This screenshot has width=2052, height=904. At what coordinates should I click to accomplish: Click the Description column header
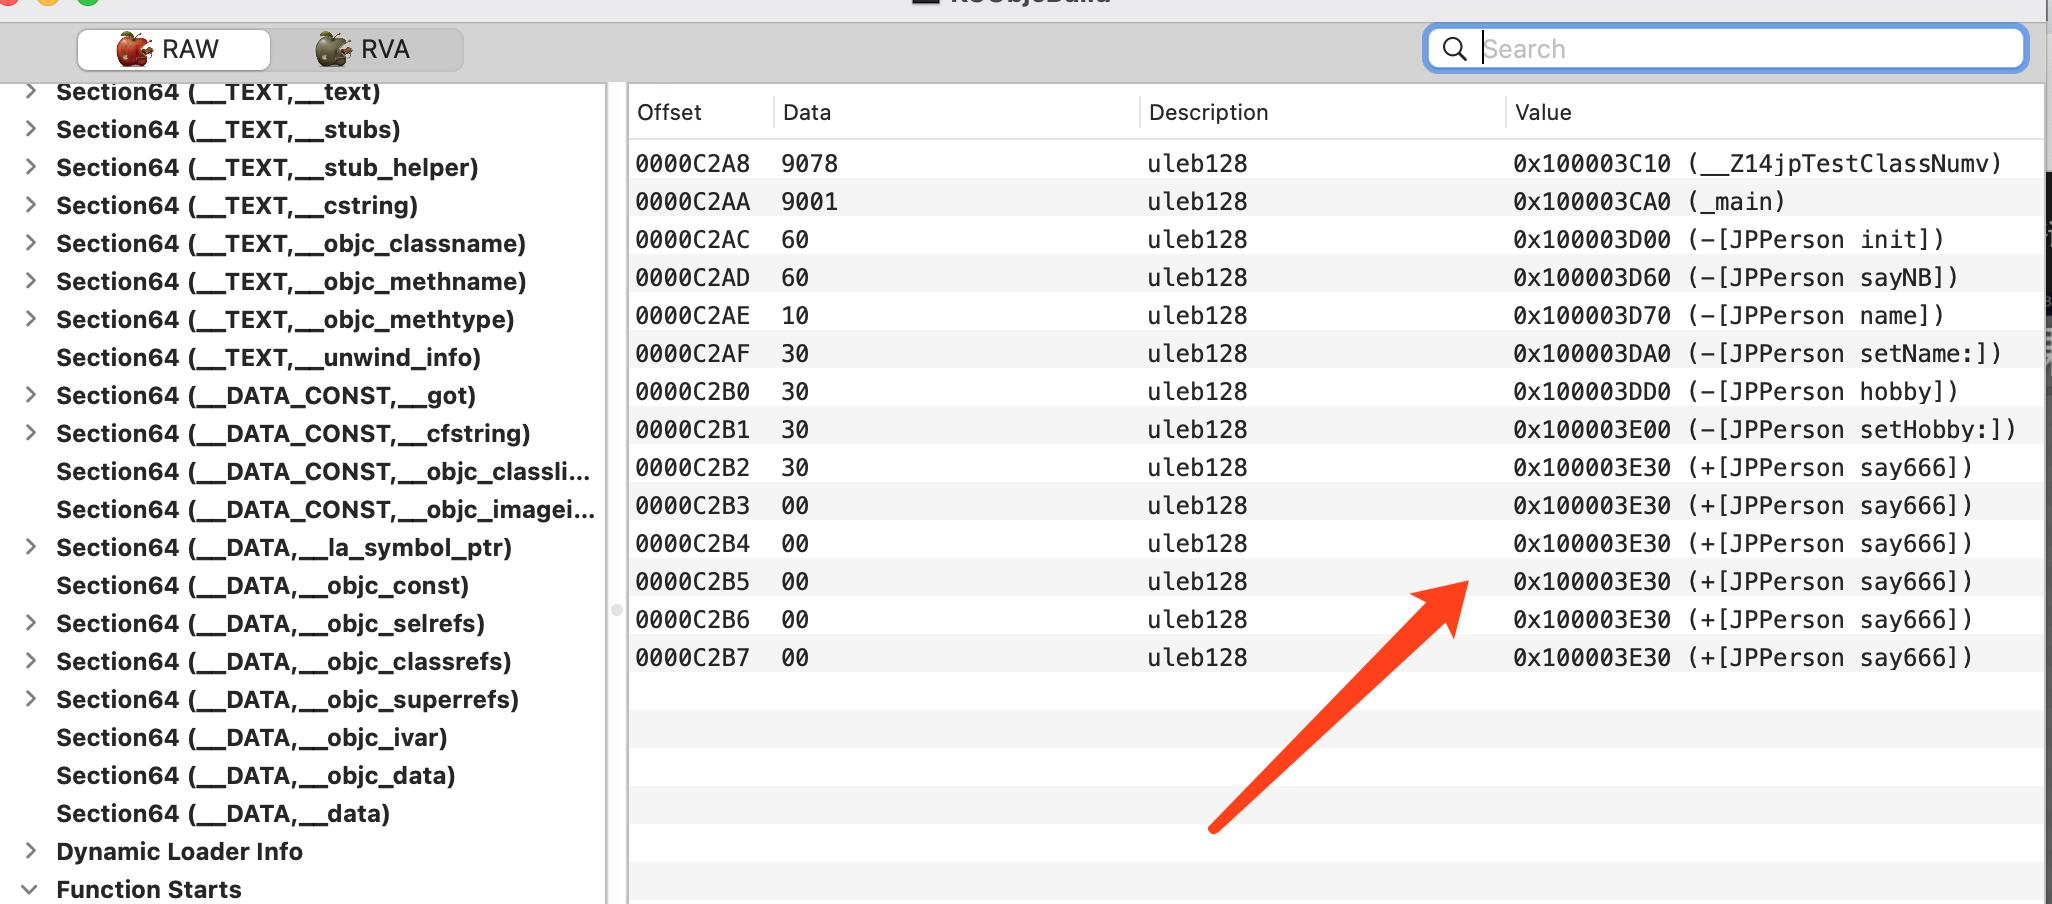(x=1208, y=112)
